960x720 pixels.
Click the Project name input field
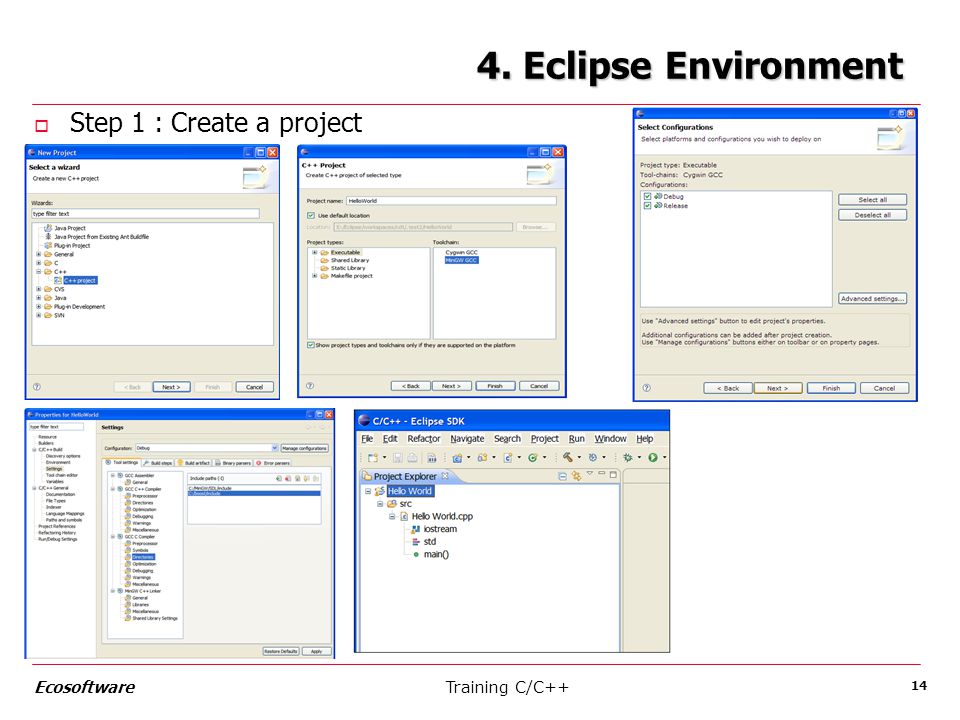(x=451, y=201)
